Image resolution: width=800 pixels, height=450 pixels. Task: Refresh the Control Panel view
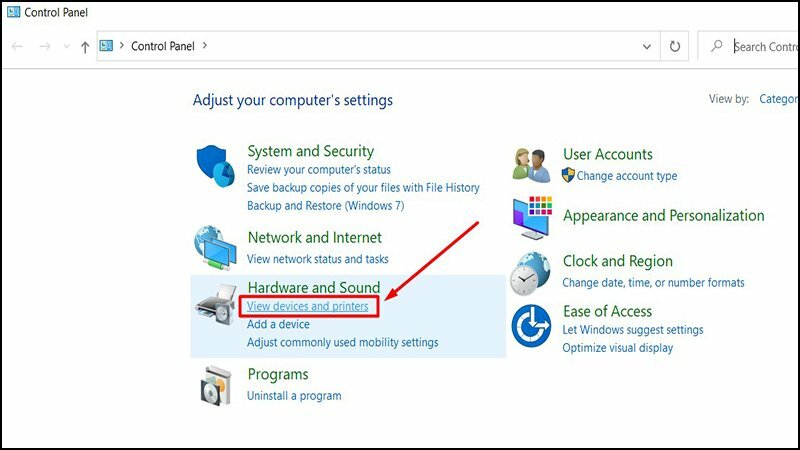coord(675,46)
